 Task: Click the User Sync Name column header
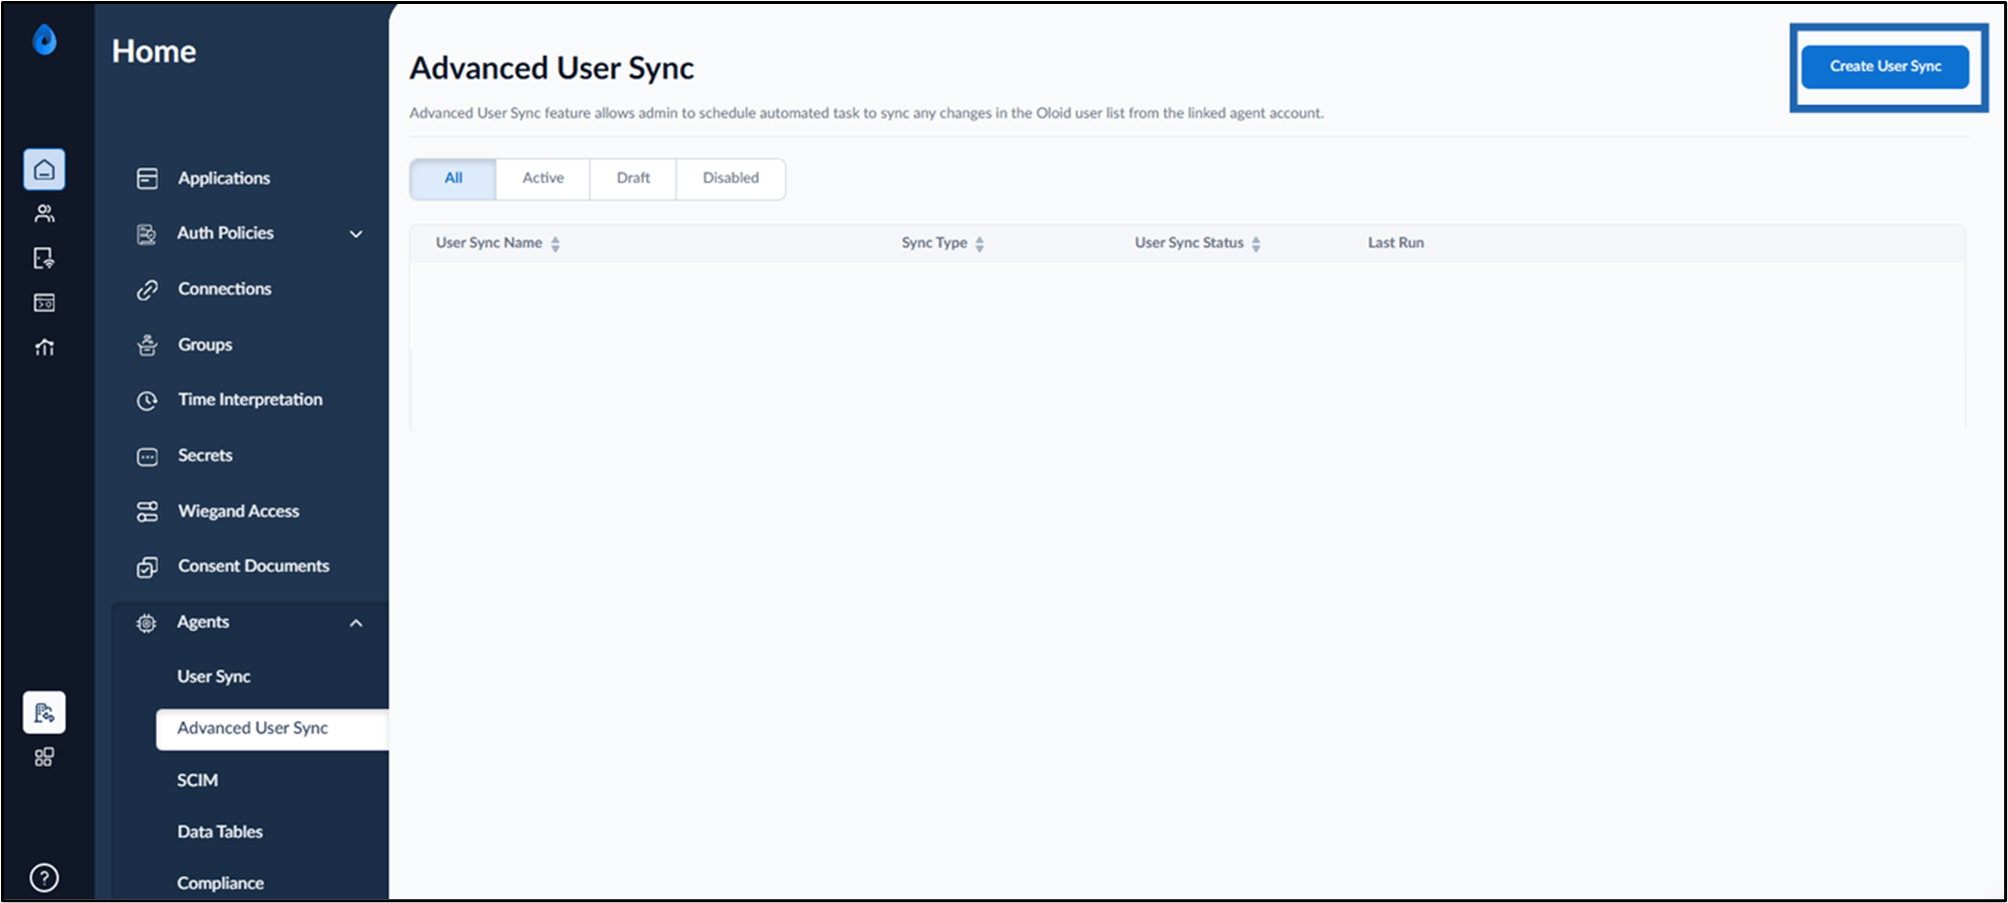(489, 243)
